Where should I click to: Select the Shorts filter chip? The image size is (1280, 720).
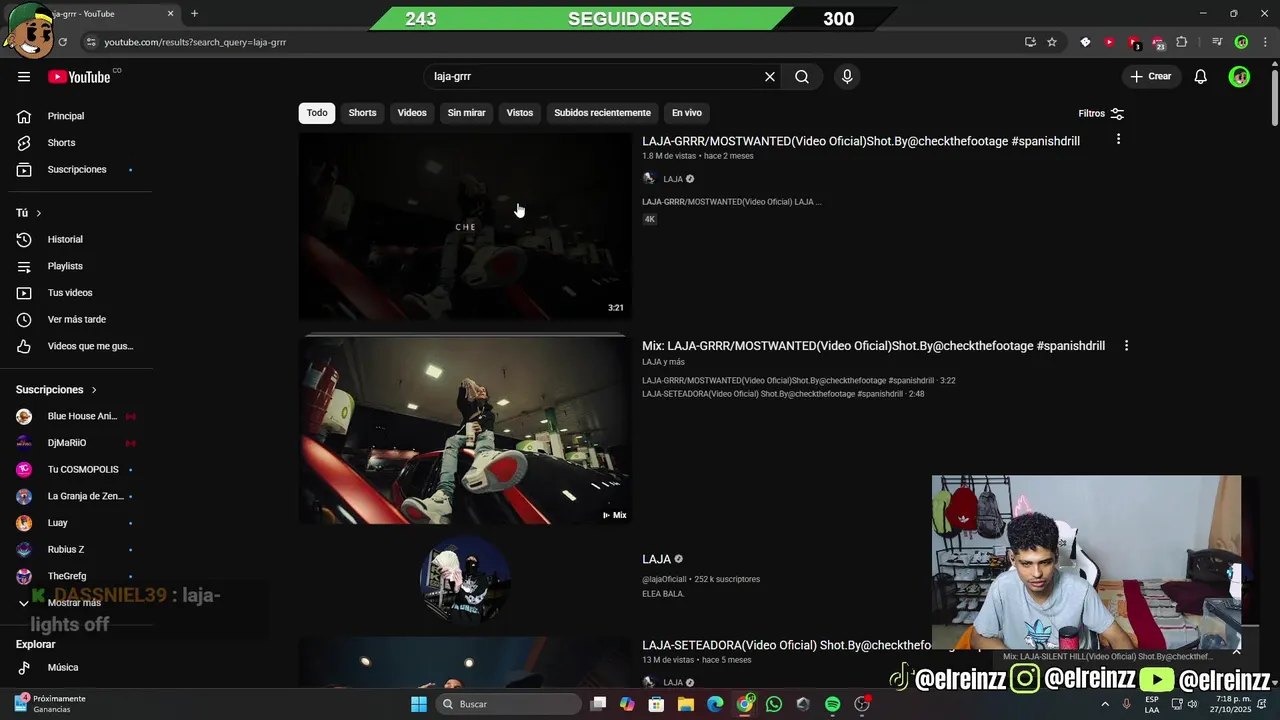tap(362, 113)
